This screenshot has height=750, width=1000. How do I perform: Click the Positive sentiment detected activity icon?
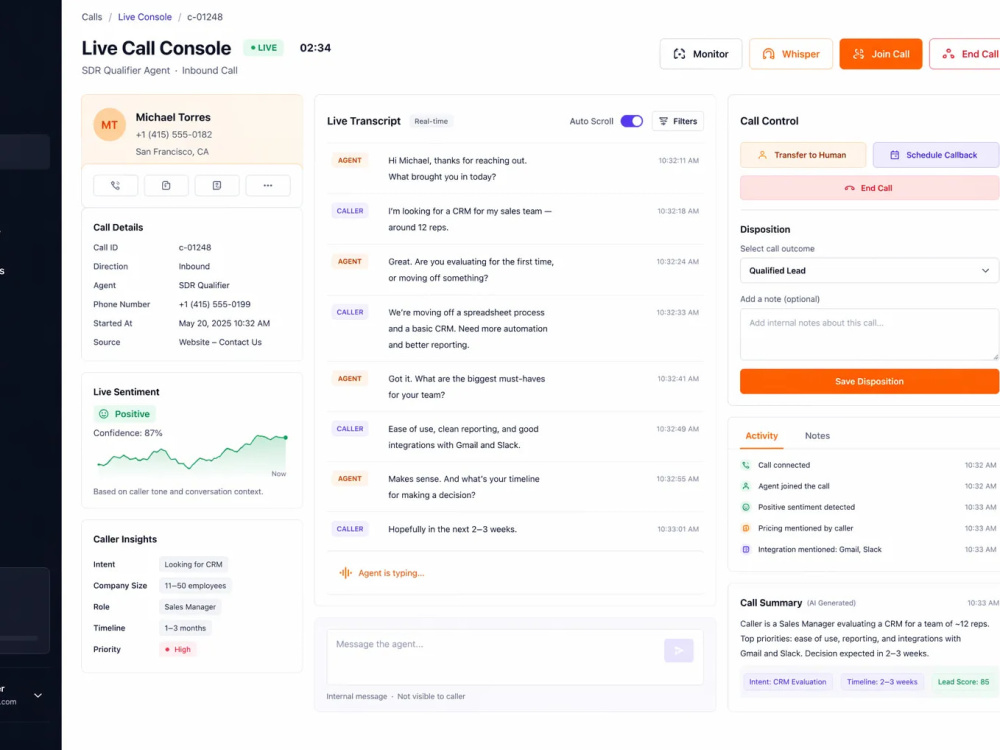pyautogui.click(x=746, y=507)
